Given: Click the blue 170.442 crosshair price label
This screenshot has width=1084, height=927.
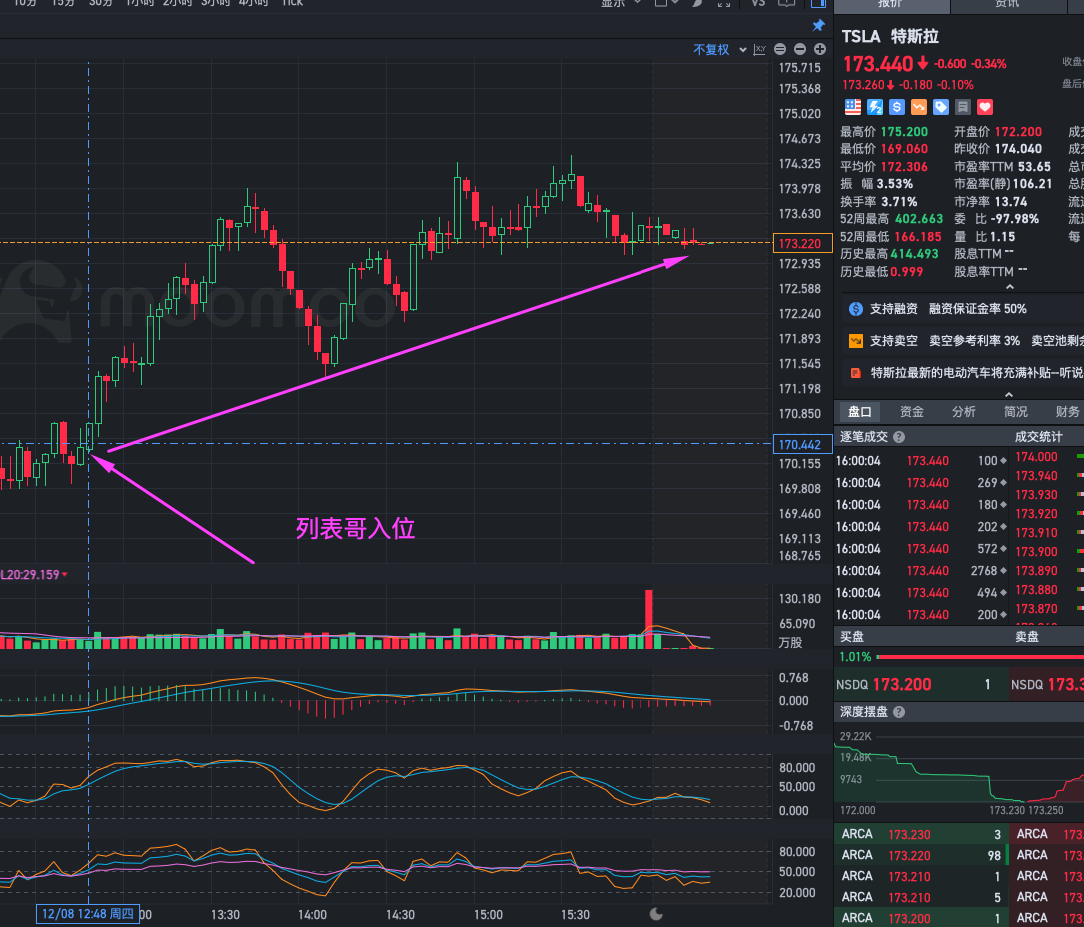Looking at the screenshot, I should (801, 444).
